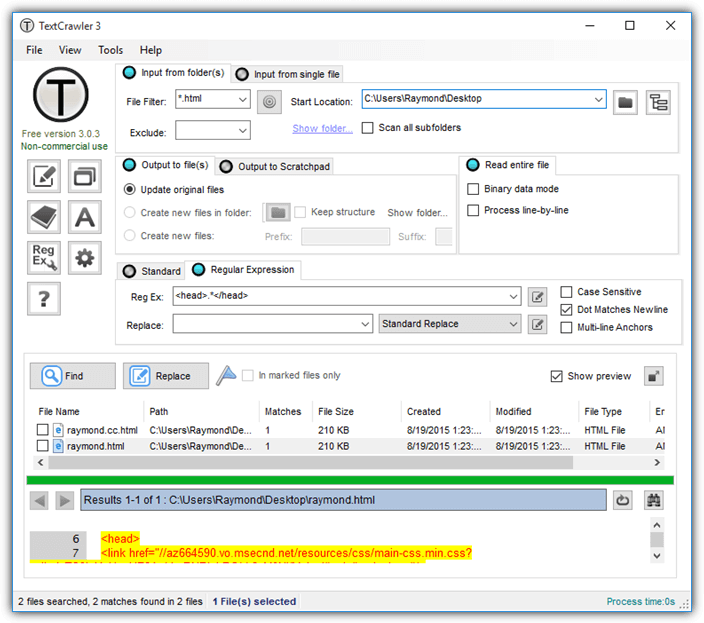Click the results path bar
This screenshot has width=704, height=623.
click(x=343, y=500)
